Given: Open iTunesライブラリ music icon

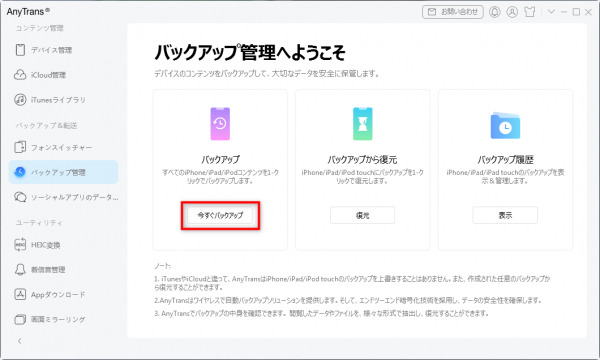Looking at the screenshot, I should coord(20,99).
